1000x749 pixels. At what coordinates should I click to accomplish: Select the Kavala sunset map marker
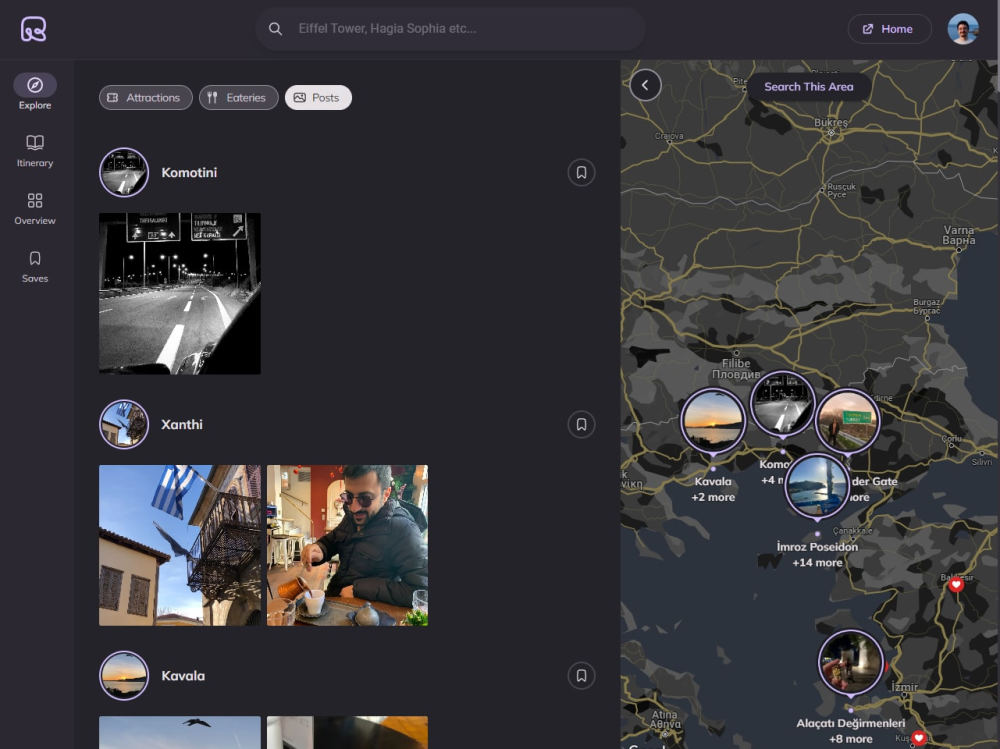(x=712, y=420)
